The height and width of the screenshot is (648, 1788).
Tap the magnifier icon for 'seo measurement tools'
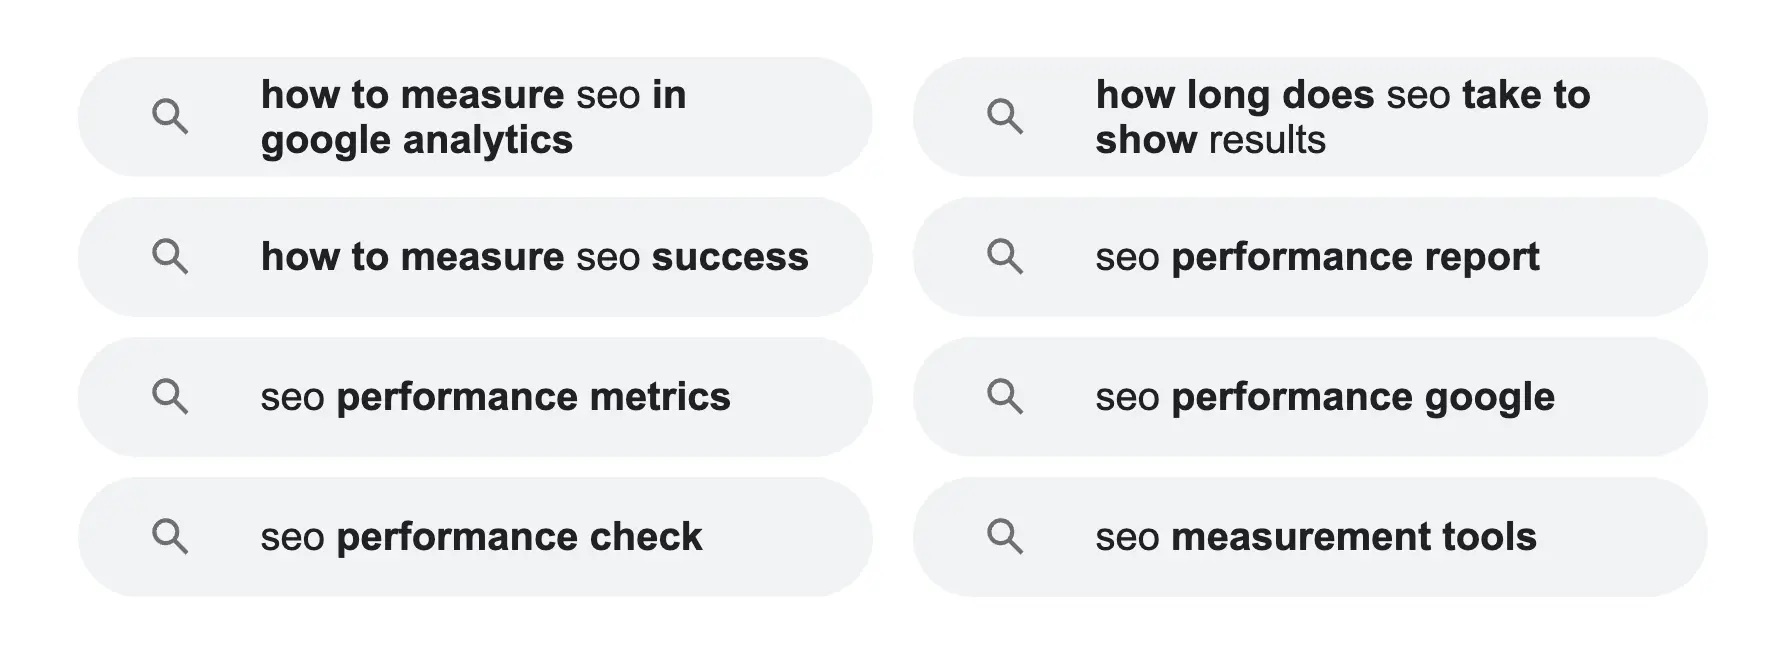pos(1004,537)
